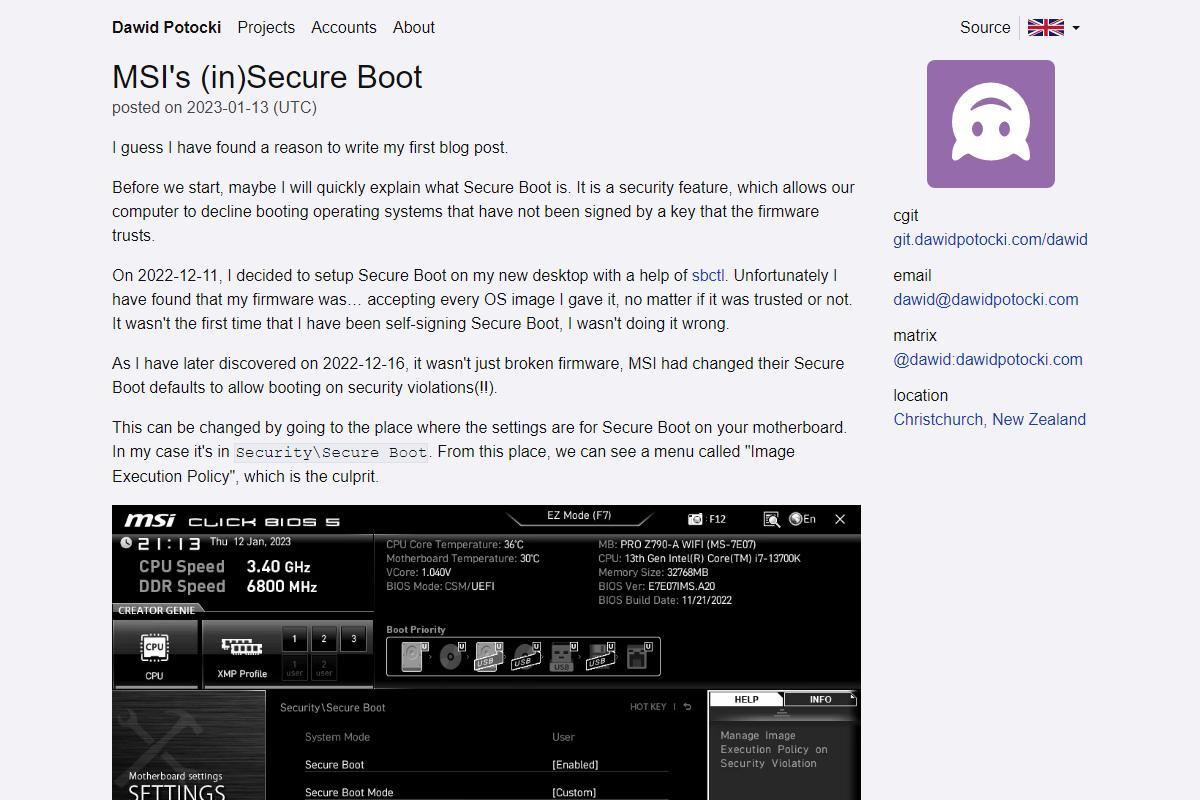Open the Christchurch, New Zealand location link

pos(989,419)
